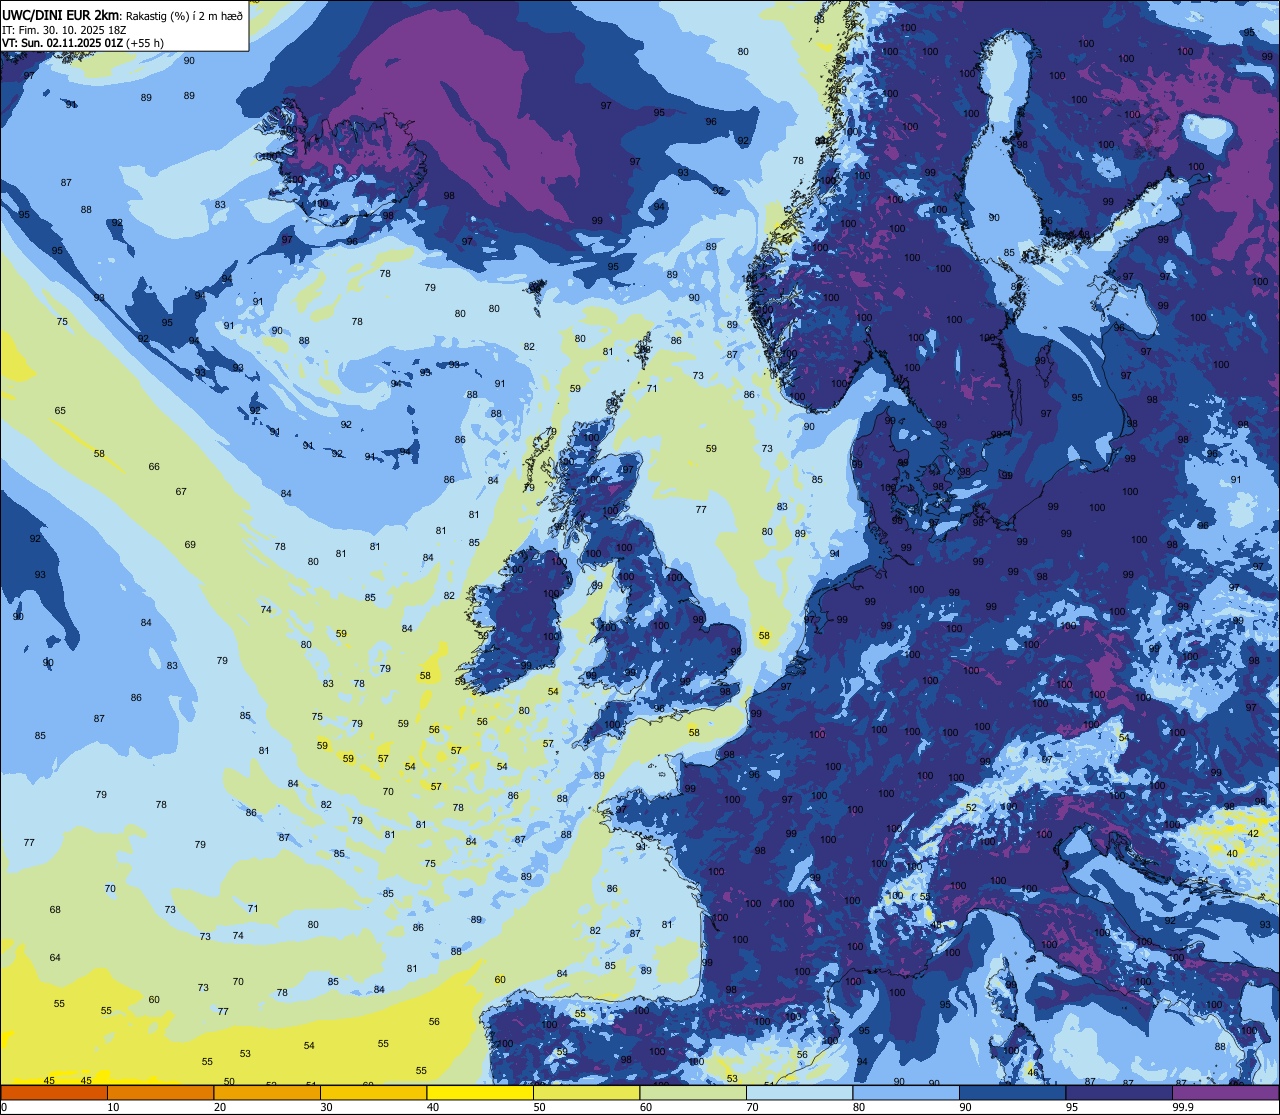
Task: Click the '42' humidity value on the map
Action: (1253, 833)
